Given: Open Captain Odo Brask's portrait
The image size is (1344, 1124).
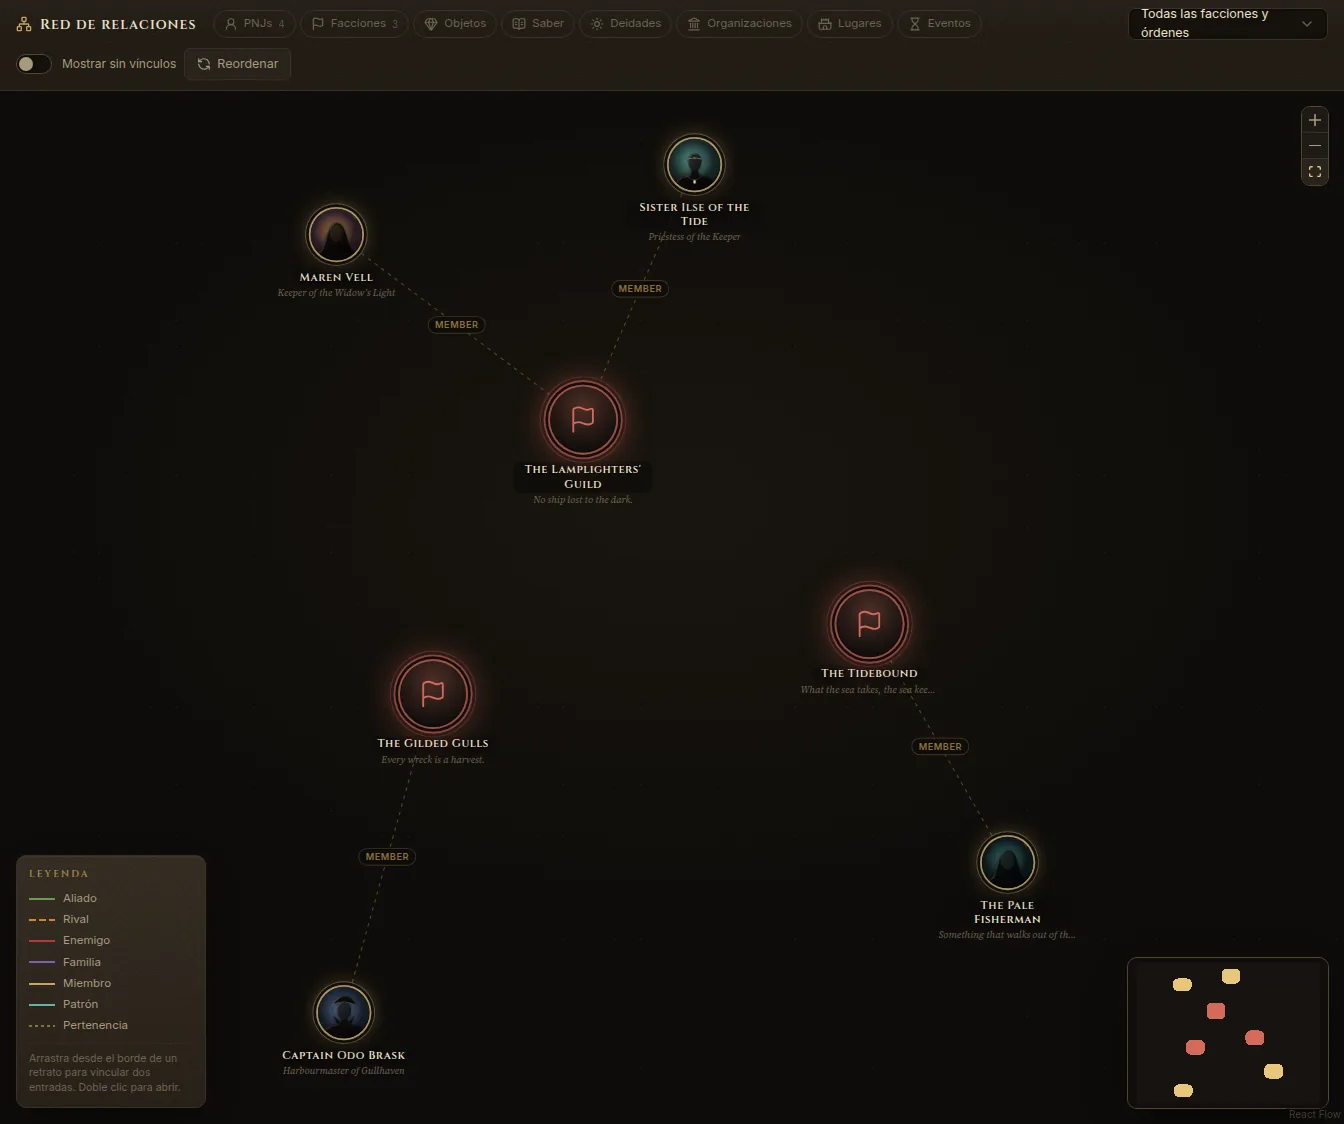Looking at the screenshot, I should (344, 1013).
